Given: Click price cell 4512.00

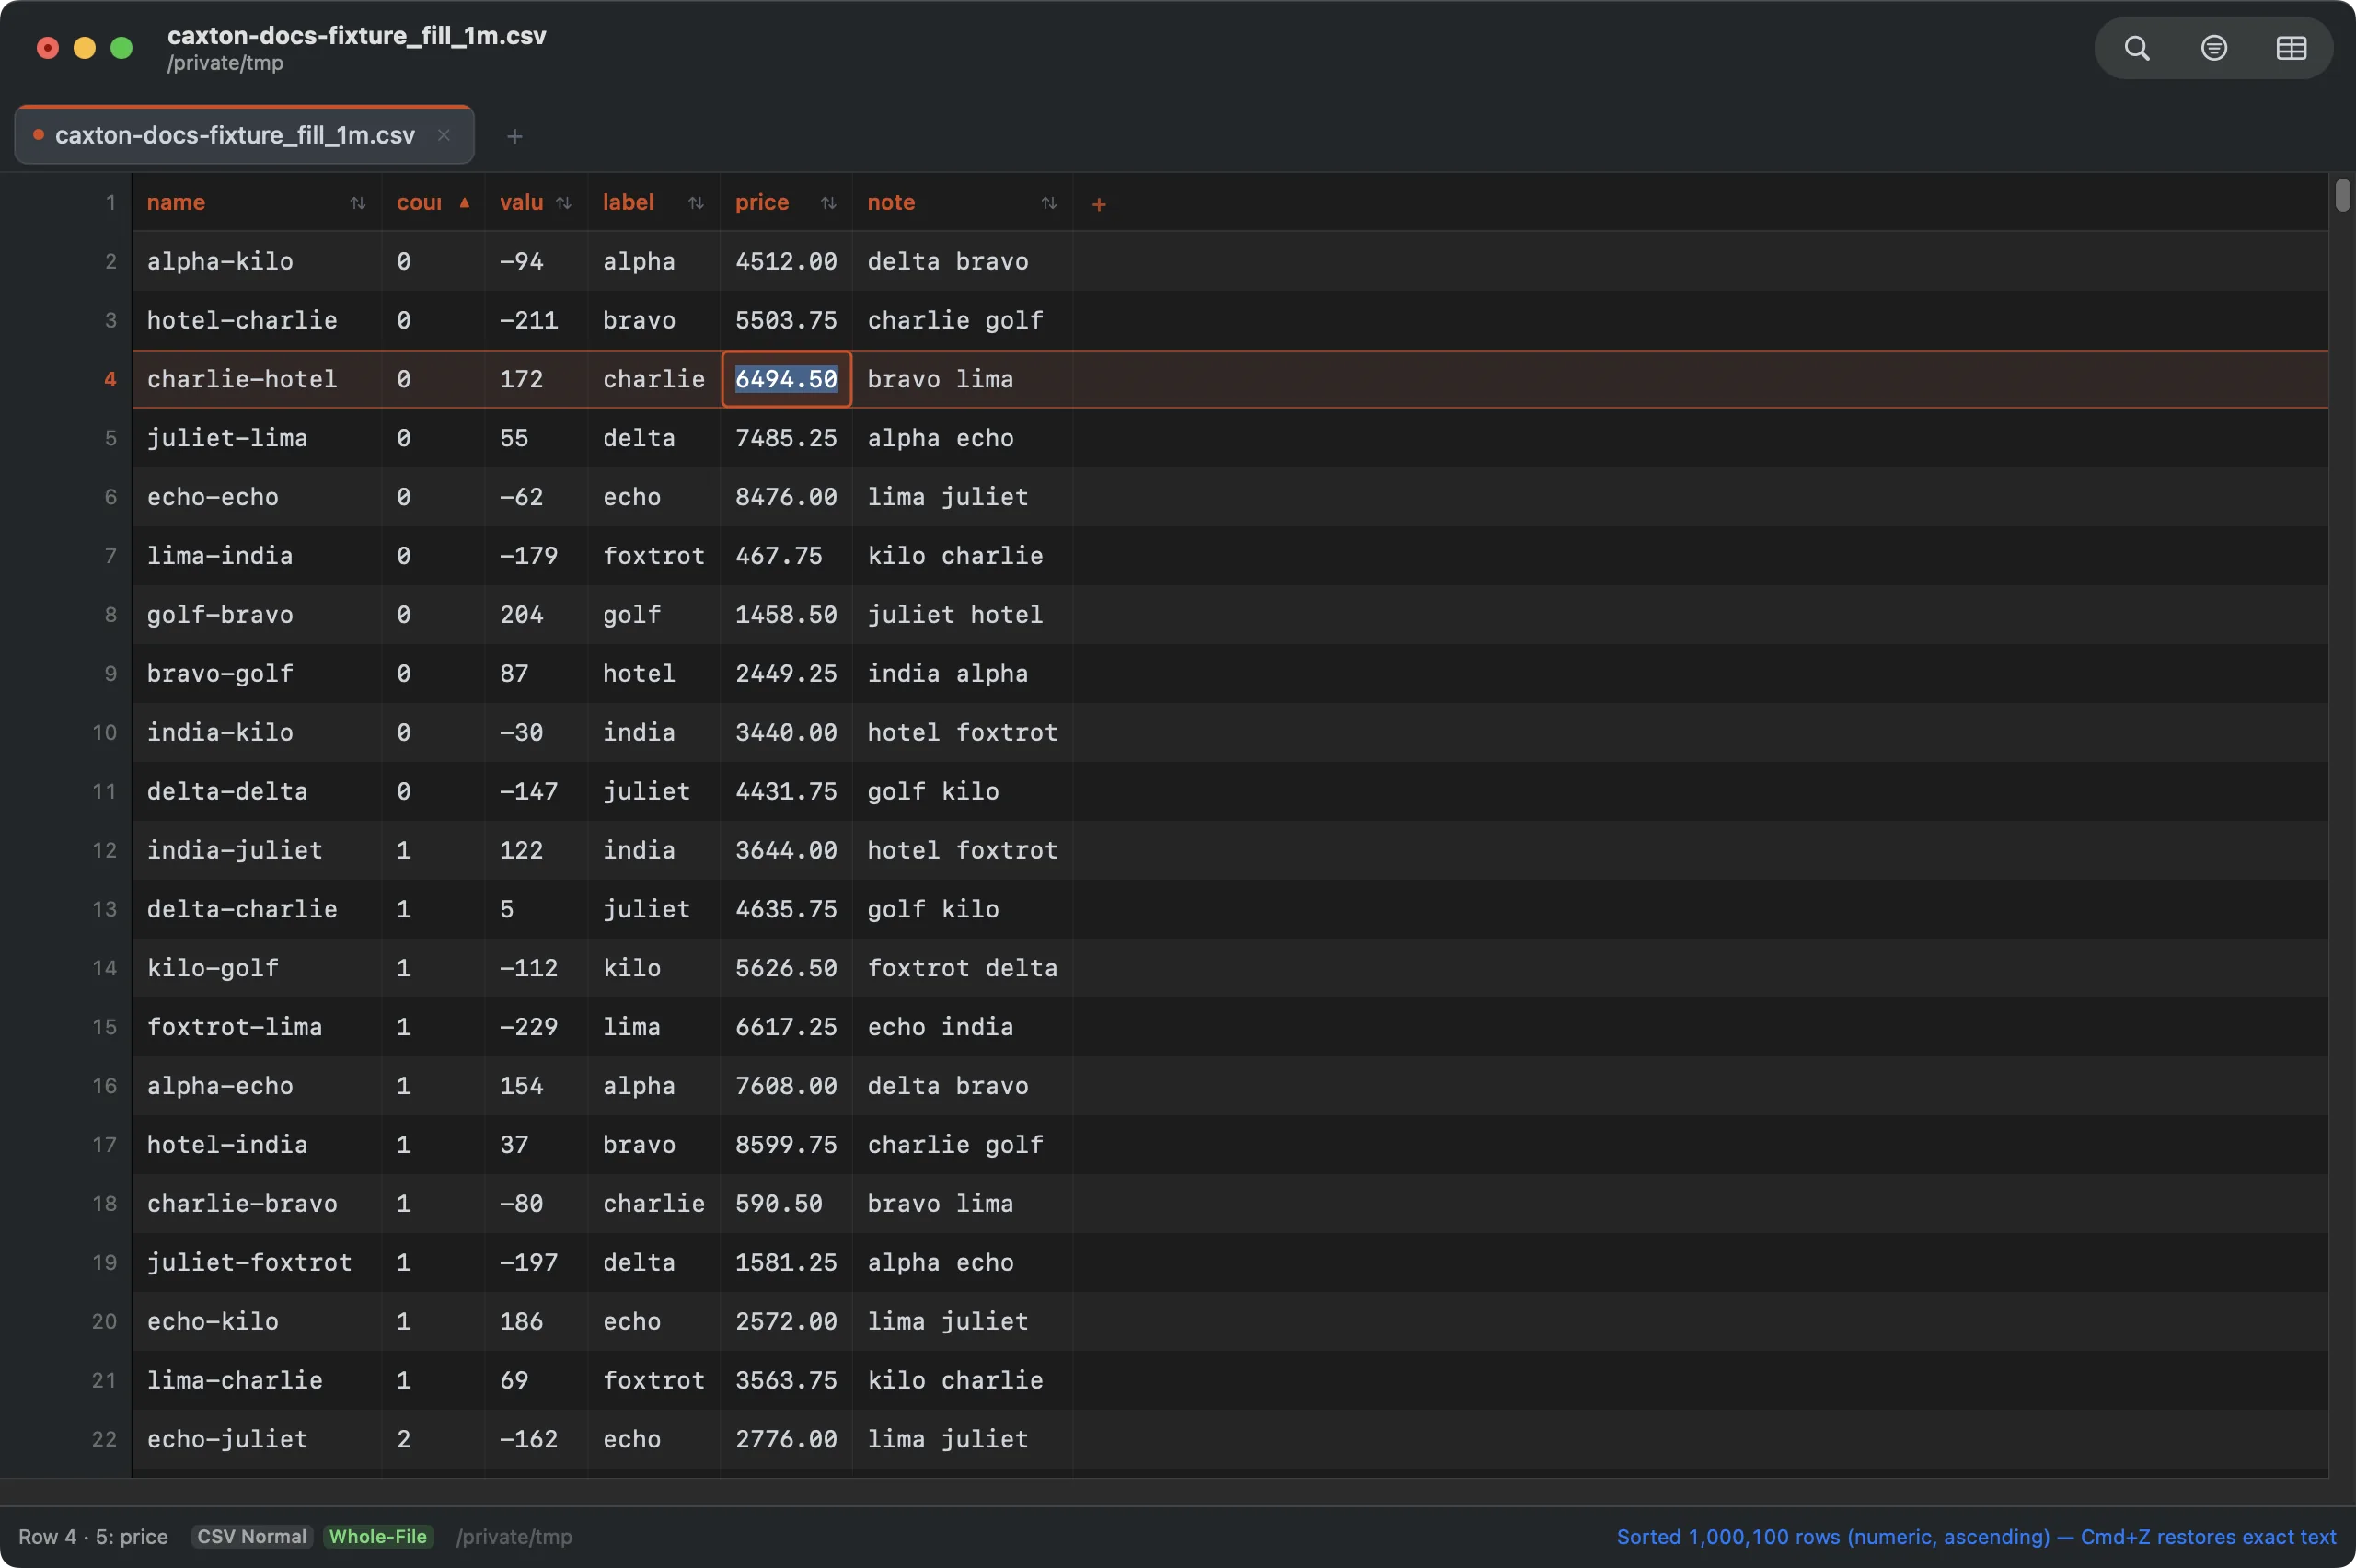Looking at the screenshot, I should pos(786,261).
